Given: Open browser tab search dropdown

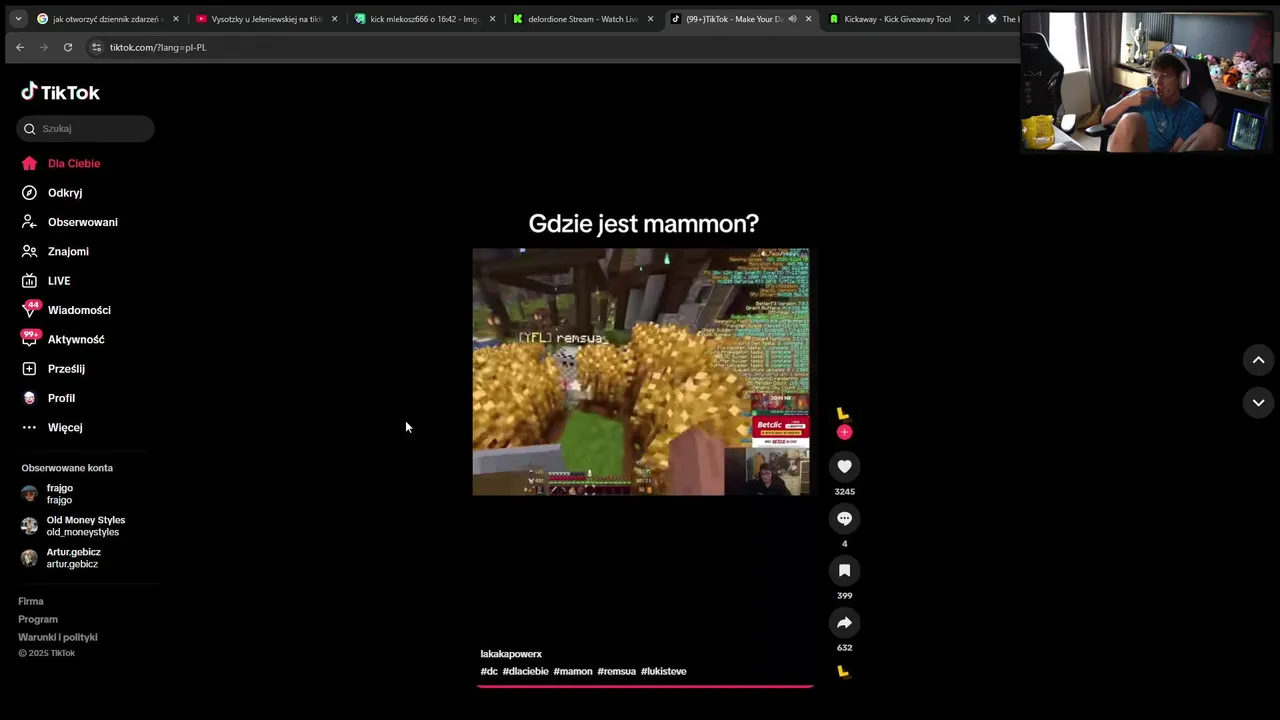Looking at the screenshot, I should [18, 19].
